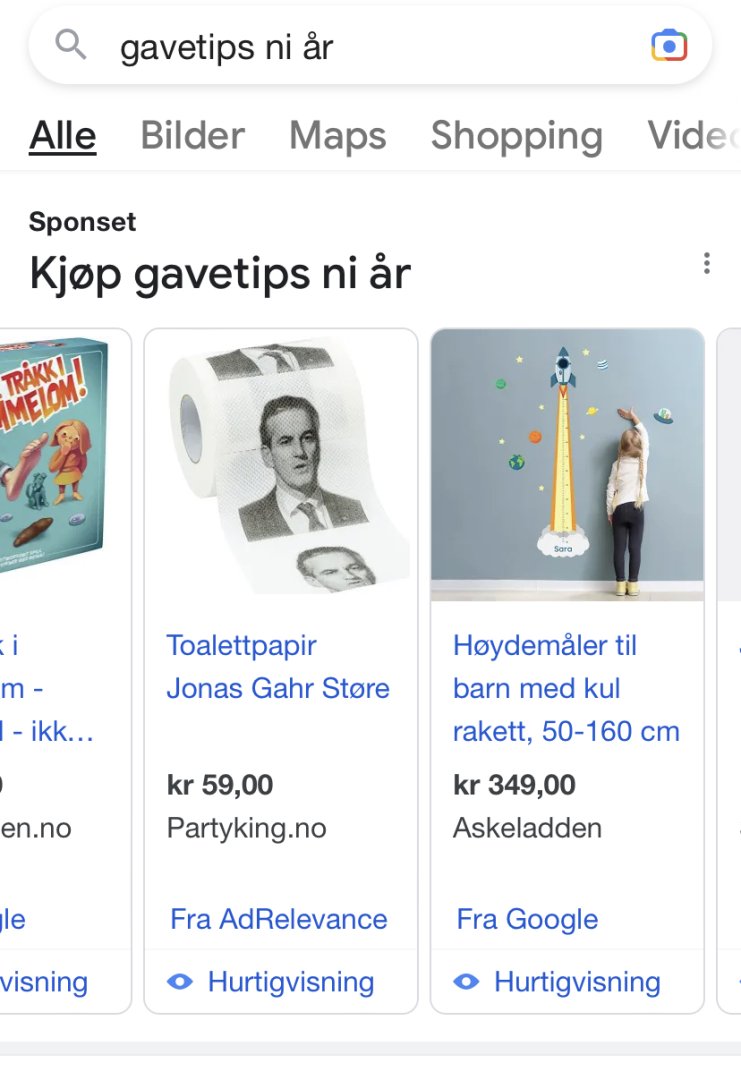Image resolution: width=741 pixels, height=1080 pixels.
Task: Open the 'Høydemåler til barn' product link
Action: click(566, 688)
